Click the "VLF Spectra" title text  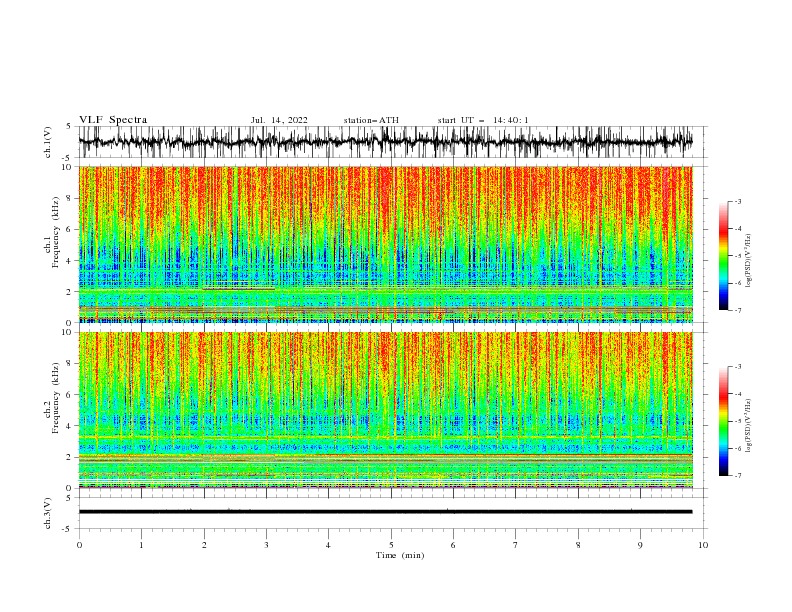[113, 120]
